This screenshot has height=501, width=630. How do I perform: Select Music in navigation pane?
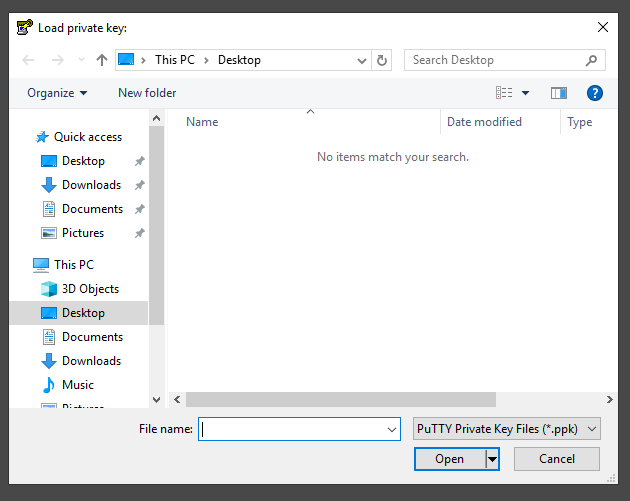[x=78, y=385]
